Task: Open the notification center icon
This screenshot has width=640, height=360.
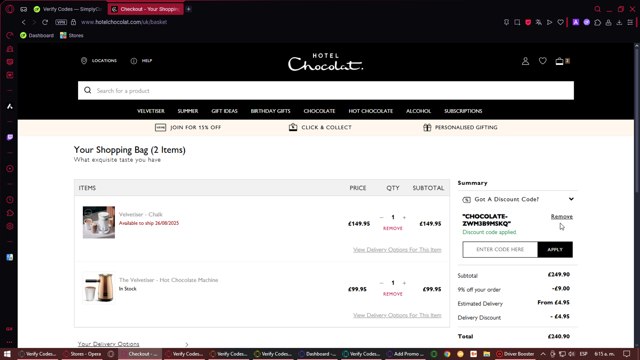Action: click(627, 354)
